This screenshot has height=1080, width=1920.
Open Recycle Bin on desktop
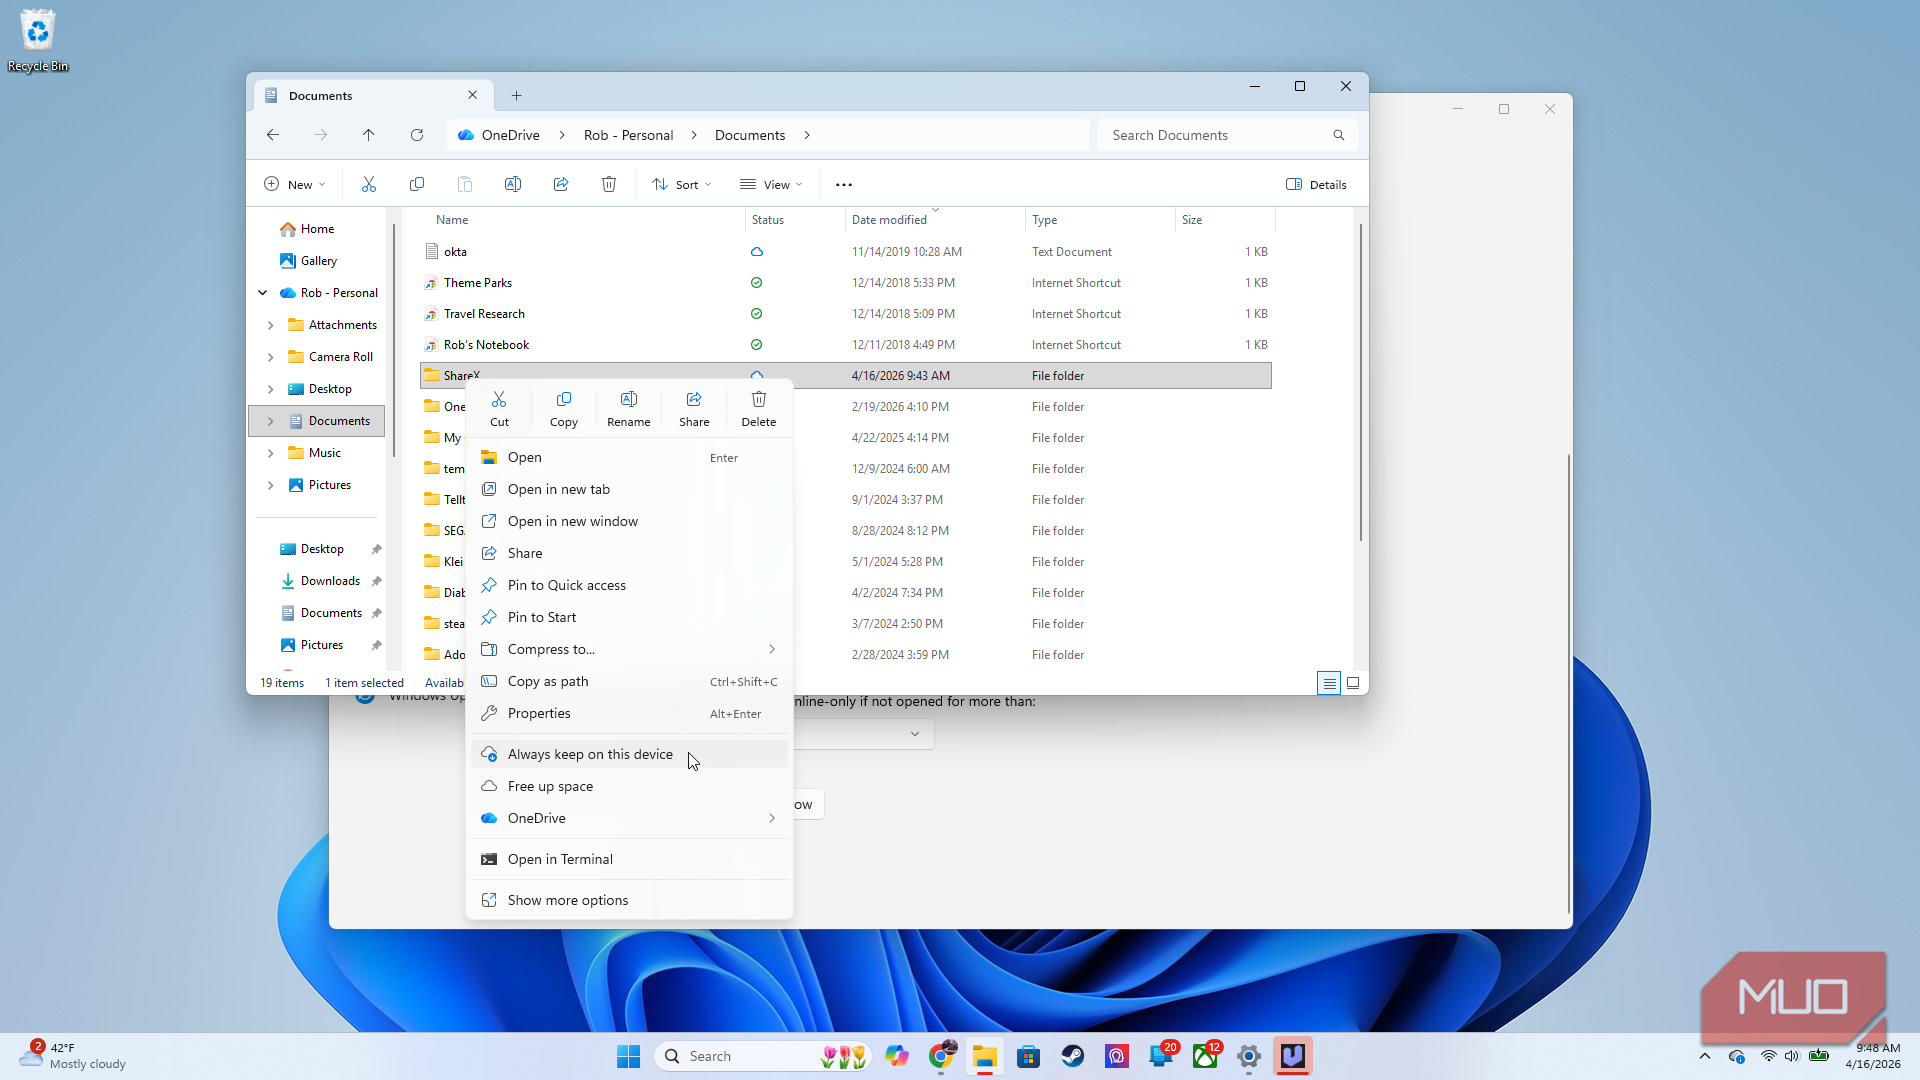(x=38, y=40)
